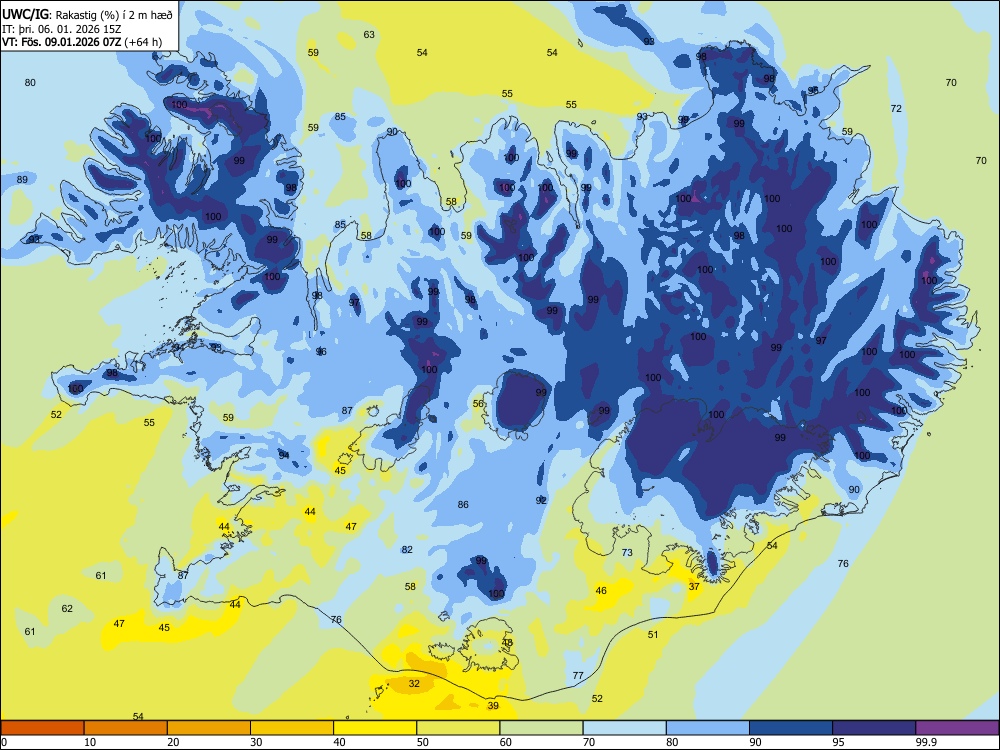The height and width of the screenshot is (750, 1000).
Task: Pick the 80–90 medium blue legend swatch
Action: 708,728
